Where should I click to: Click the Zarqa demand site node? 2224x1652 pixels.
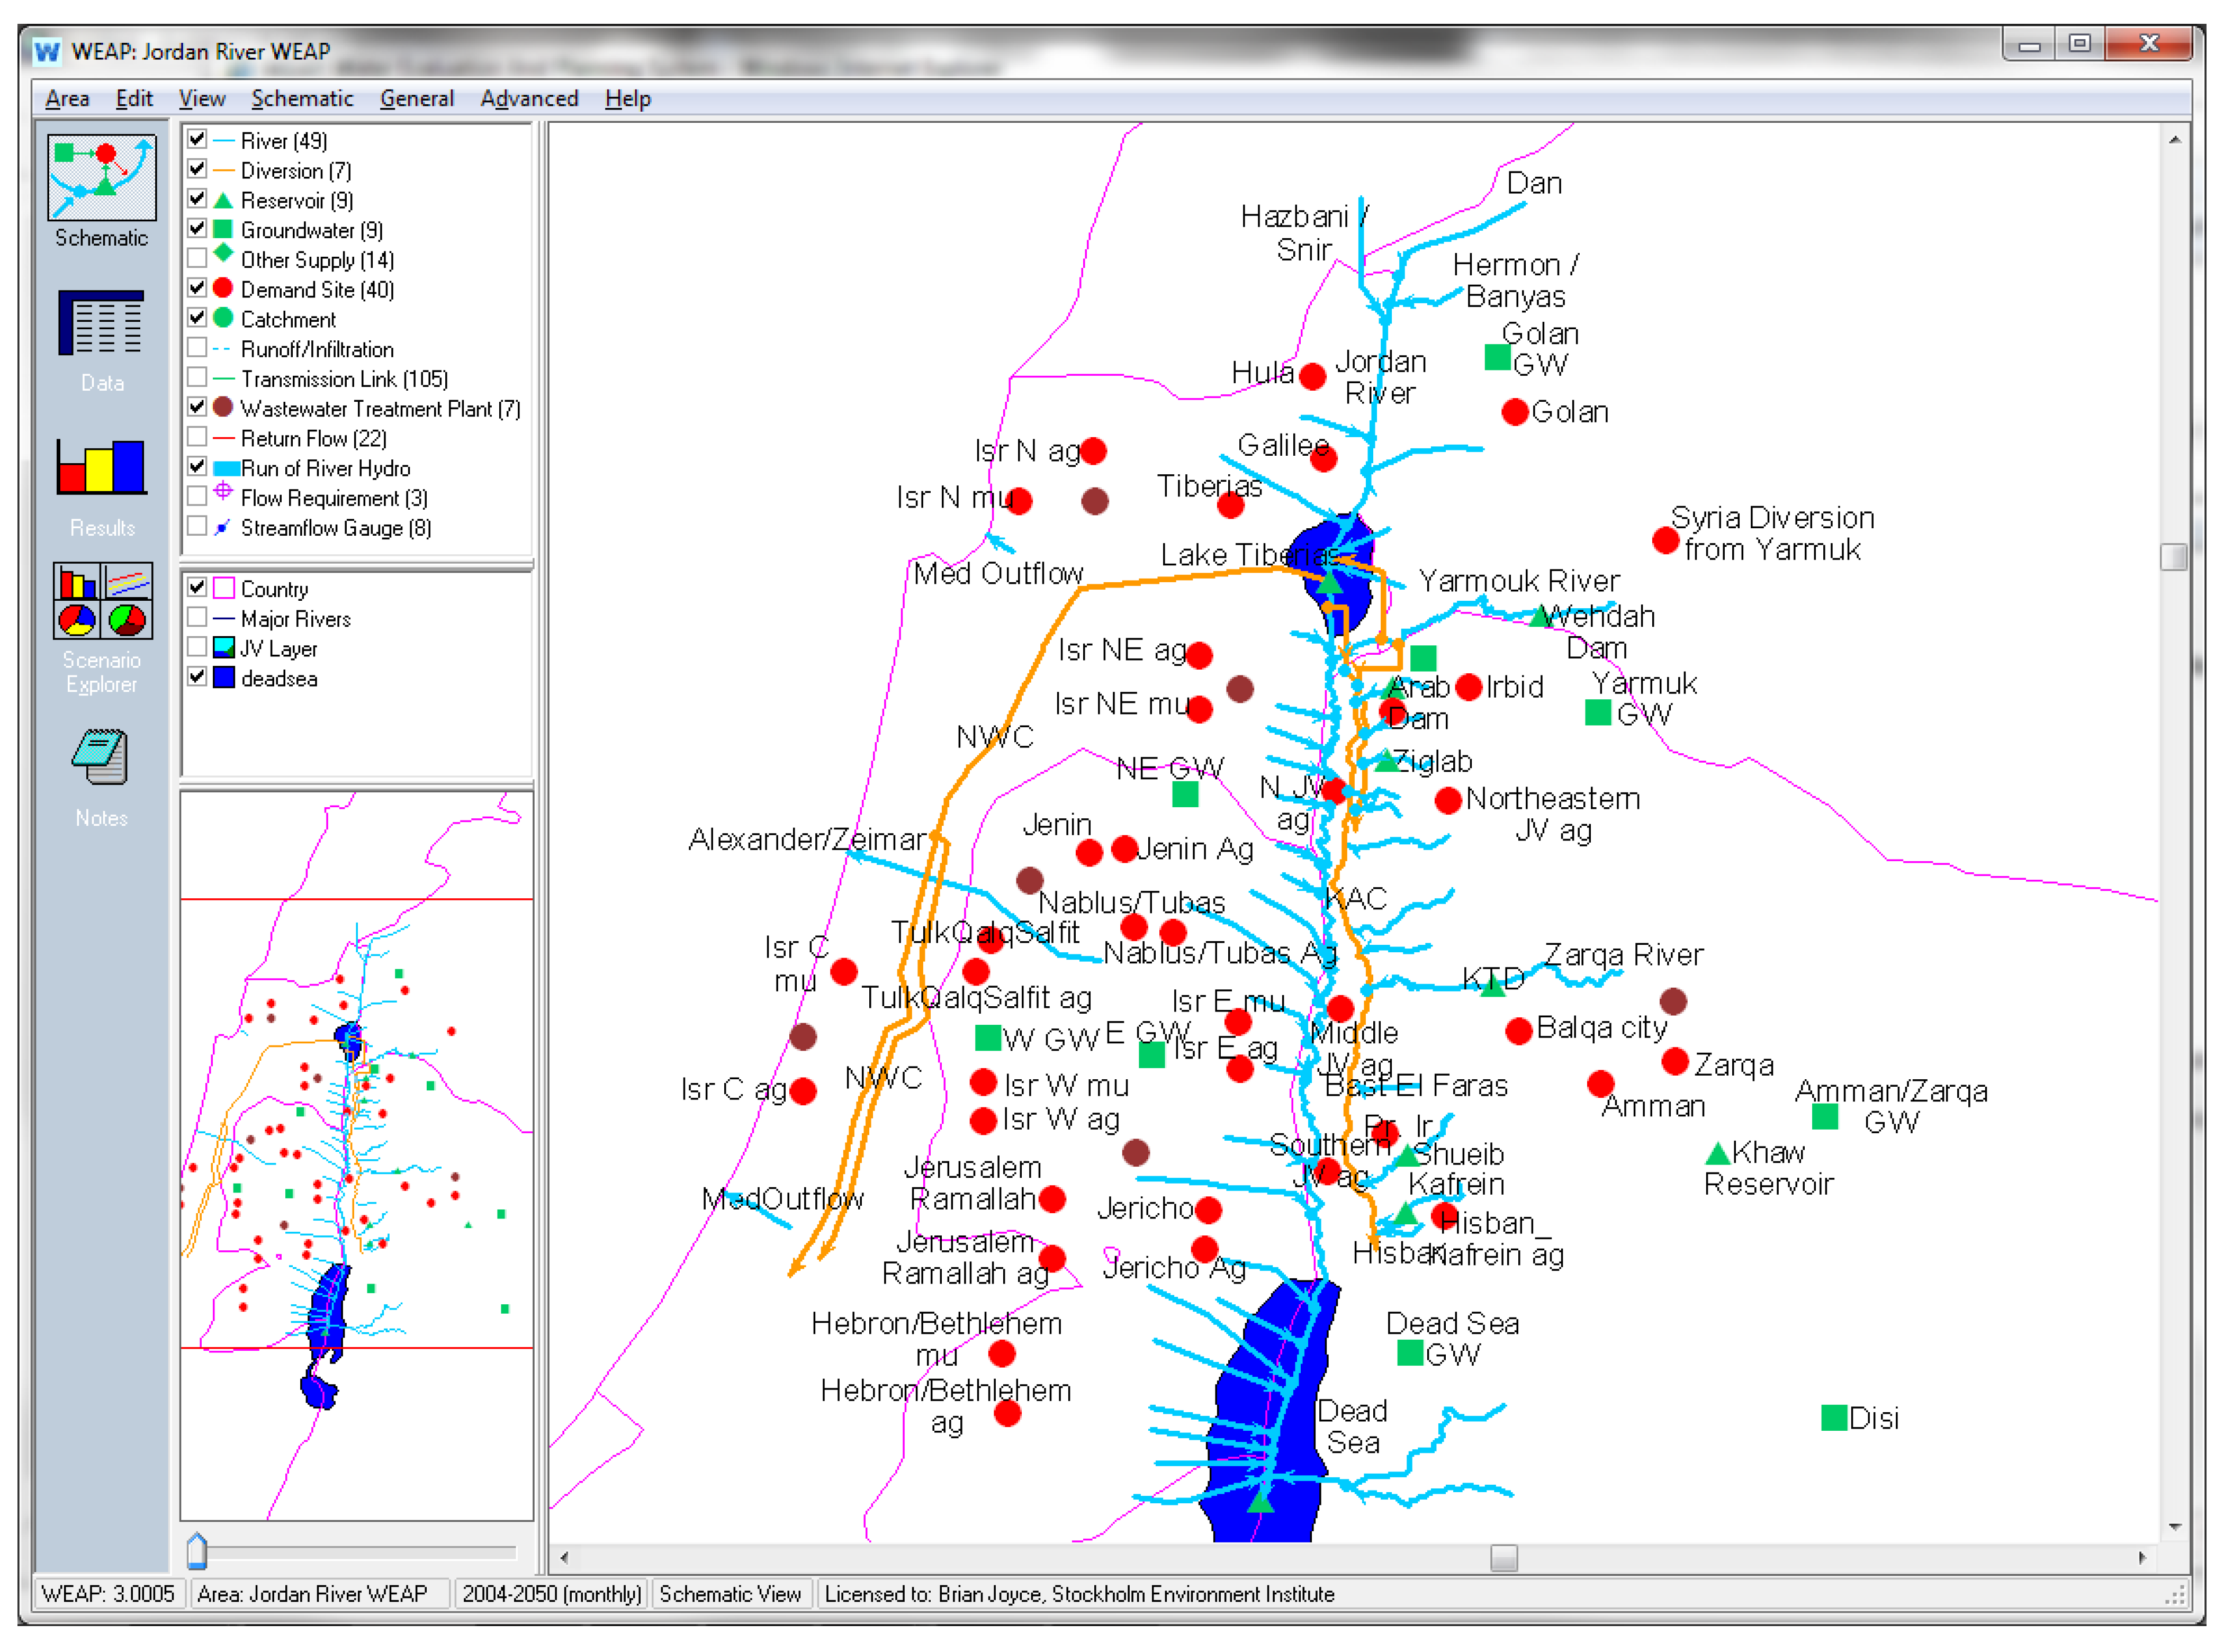[x=1675, y=1062]
